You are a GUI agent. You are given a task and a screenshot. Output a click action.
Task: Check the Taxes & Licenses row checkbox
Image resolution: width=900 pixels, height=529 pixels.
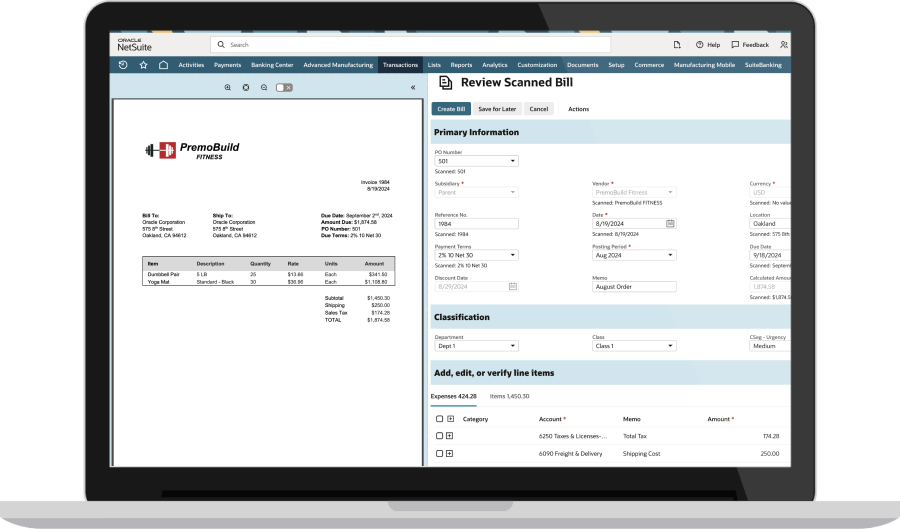click(439, 436)
